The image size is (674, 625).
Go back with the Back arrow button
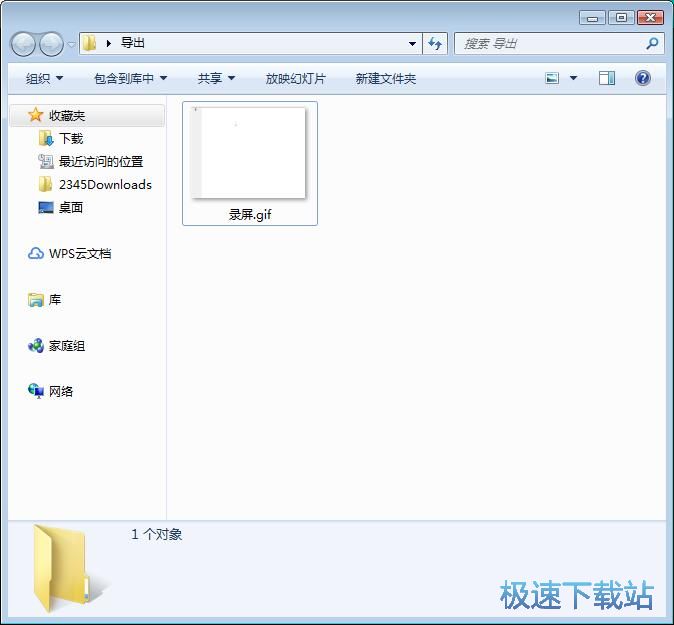click(x=23, y=44)
